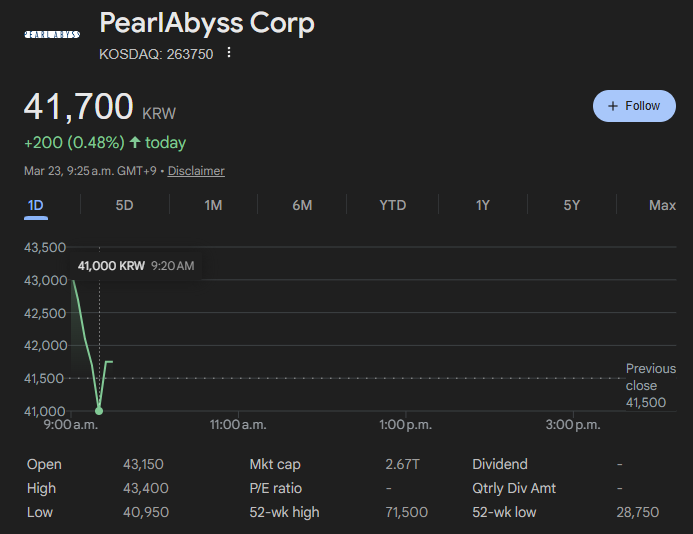Switch to the 5Y chart tab
693x534 pixels.
[572, 205]
